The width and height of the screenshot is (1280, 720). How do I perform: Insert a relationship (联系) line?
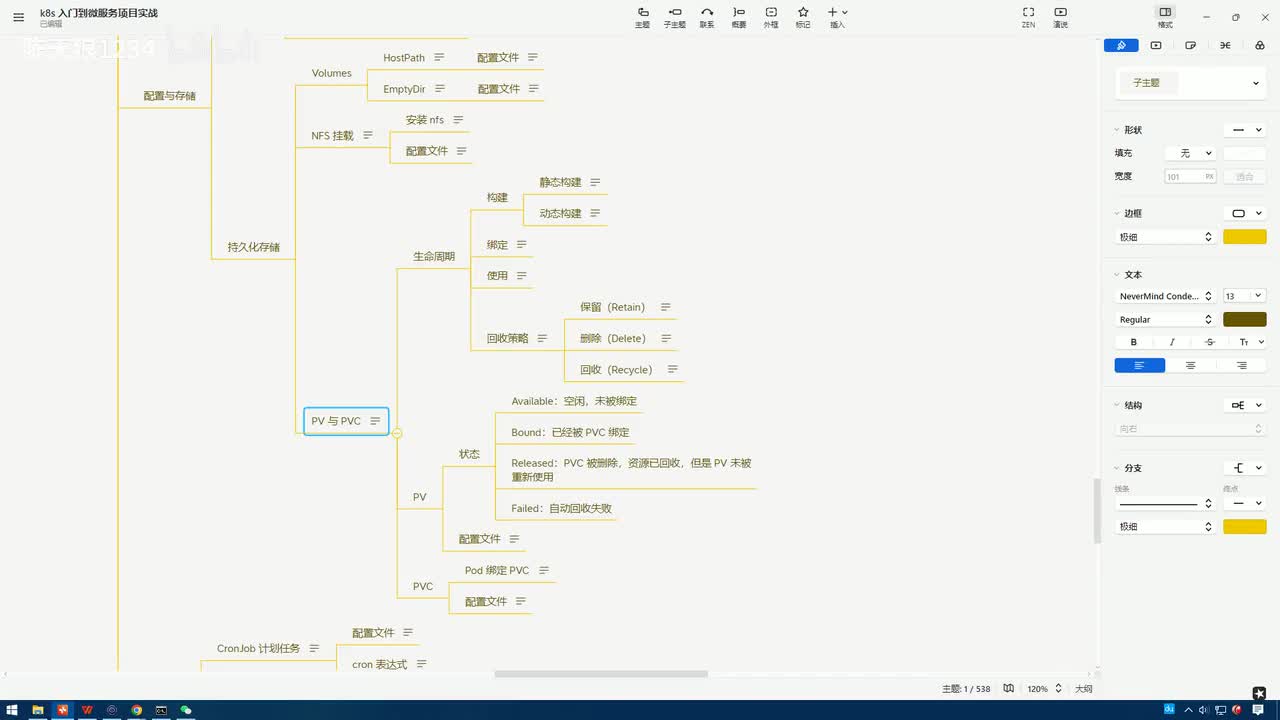pyautogui.click(x=707, y=17)
